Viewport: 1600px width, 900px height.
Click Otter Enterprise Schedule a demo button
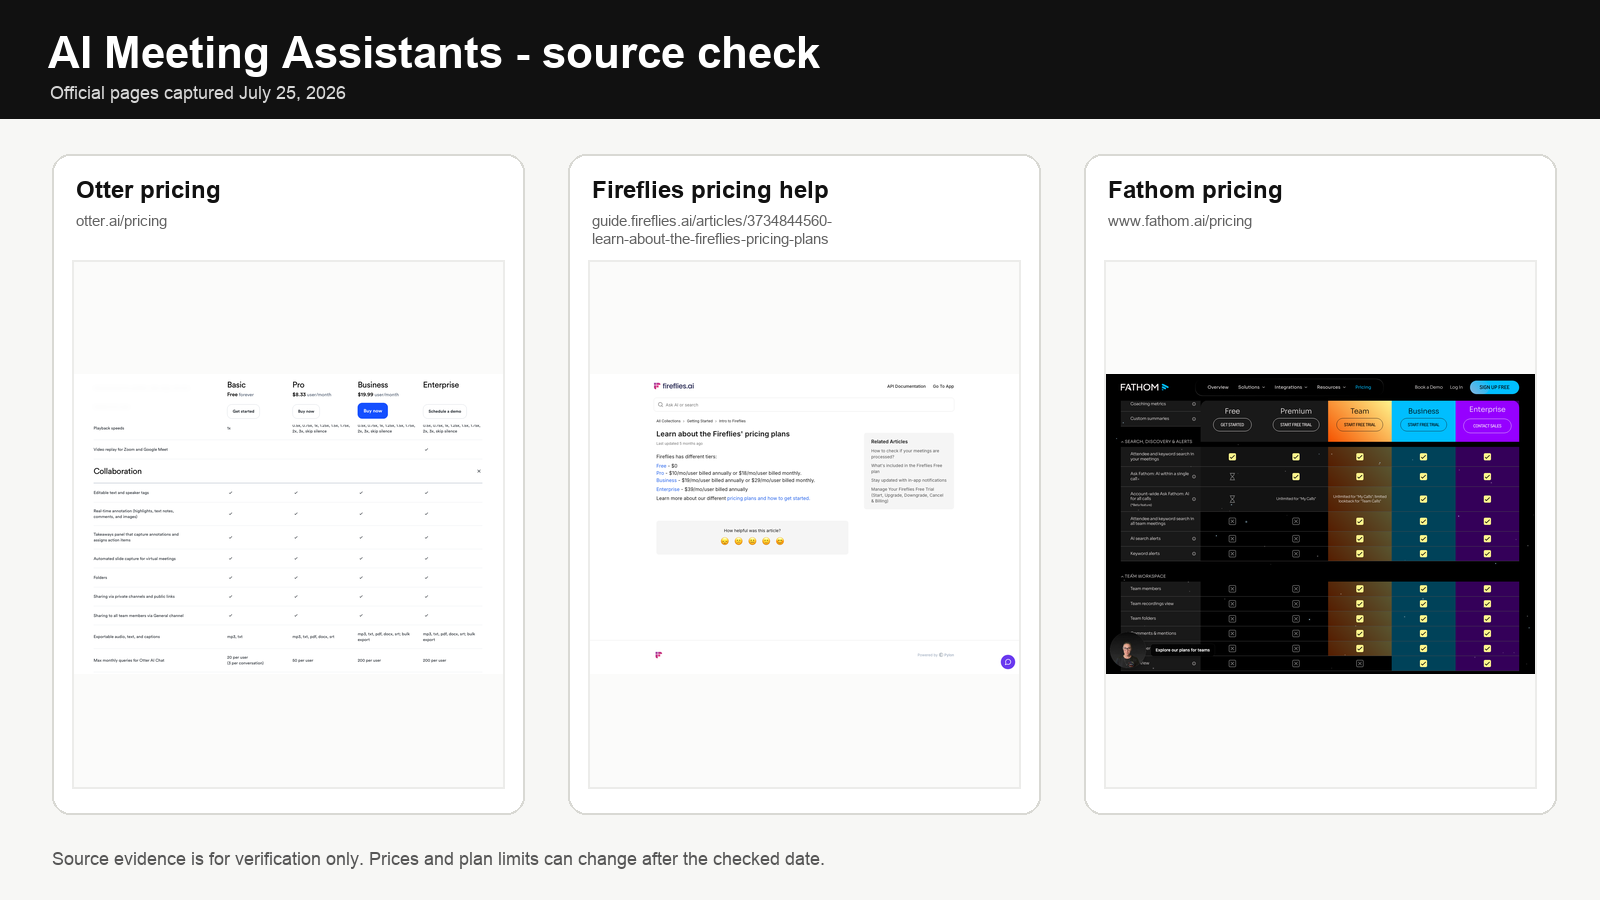[445, 411]
